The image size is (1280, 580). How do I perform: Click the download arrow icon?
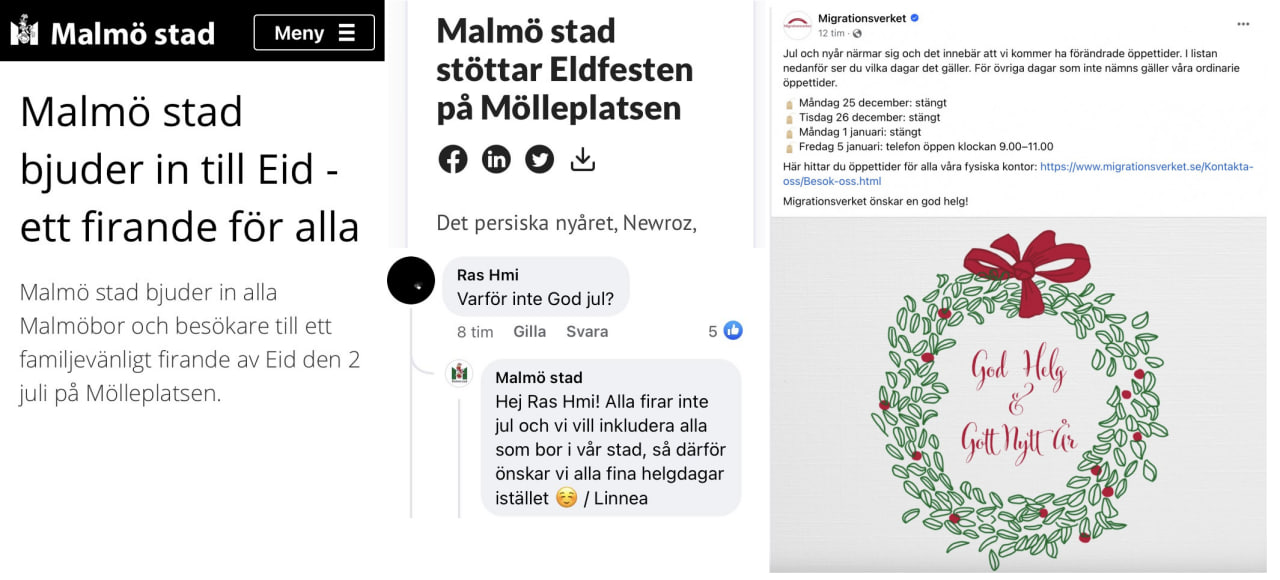point(583,159)
